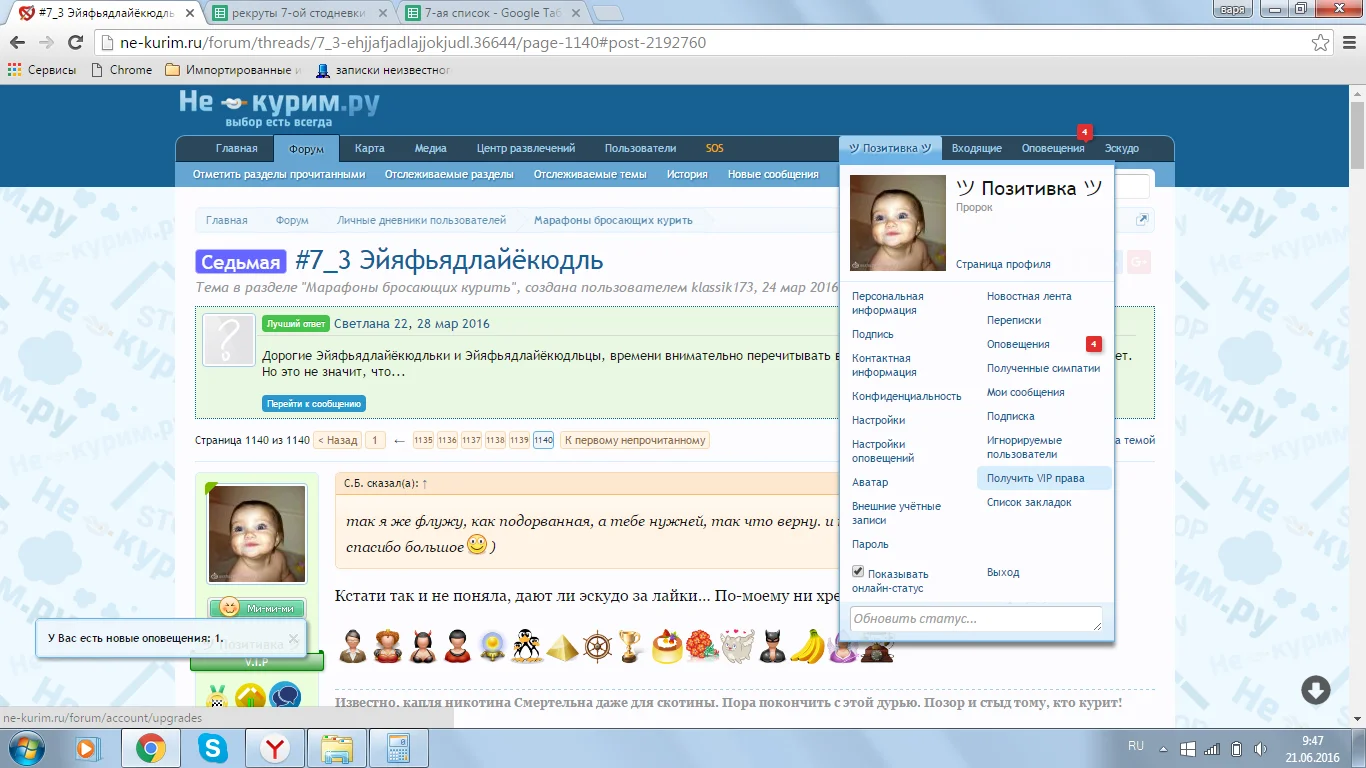
Task: Click the banana bunch award icon
Action: tap(806, 646)
